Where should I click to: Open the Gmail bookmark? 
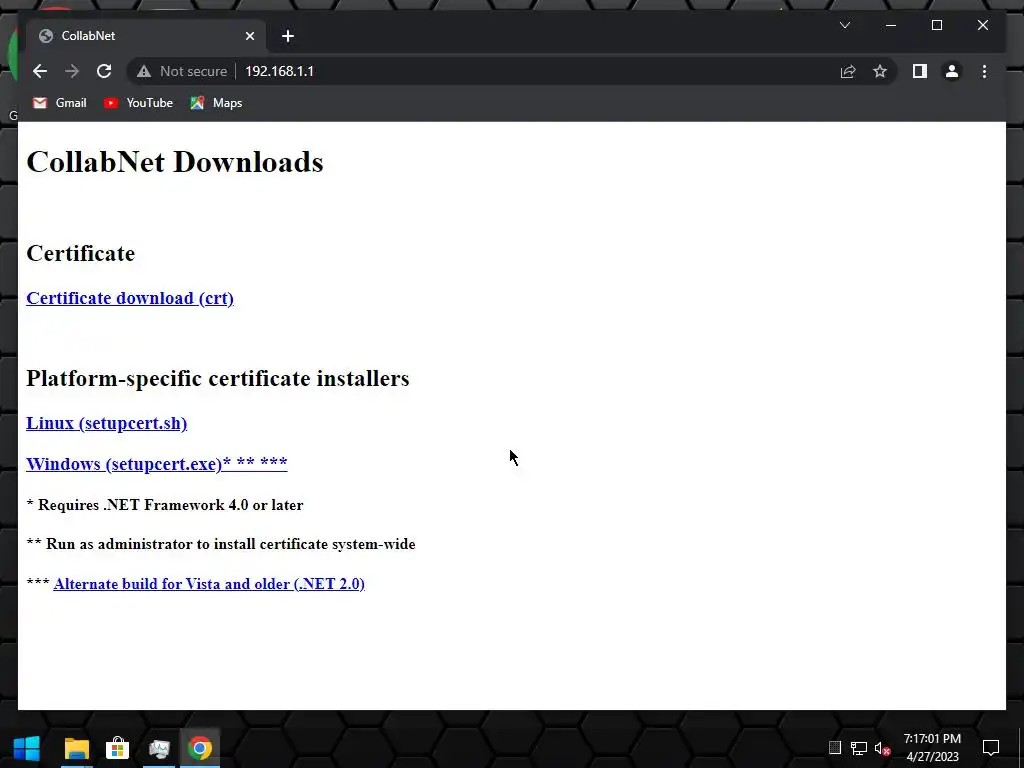click(60, 103)
